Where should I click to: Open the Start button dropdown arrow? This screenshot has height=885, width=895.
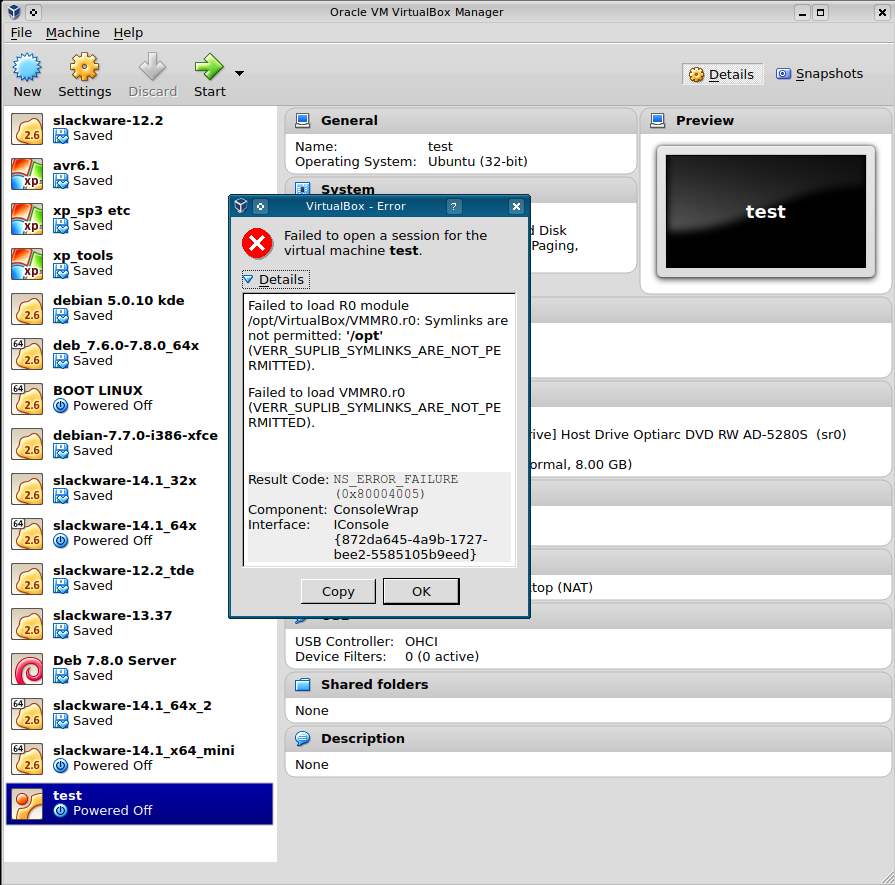[x=239, y=73]
